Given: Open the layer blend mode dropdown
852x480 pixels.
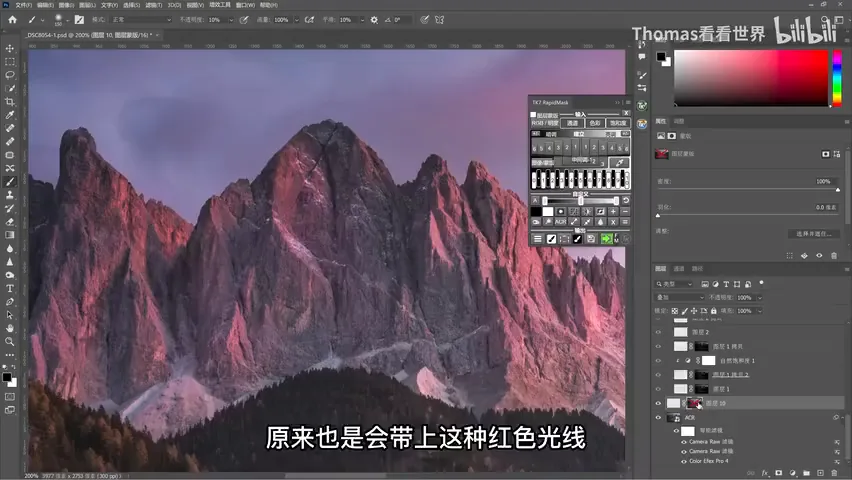Looking at the screenshot, I should click(x=679, y=297).
